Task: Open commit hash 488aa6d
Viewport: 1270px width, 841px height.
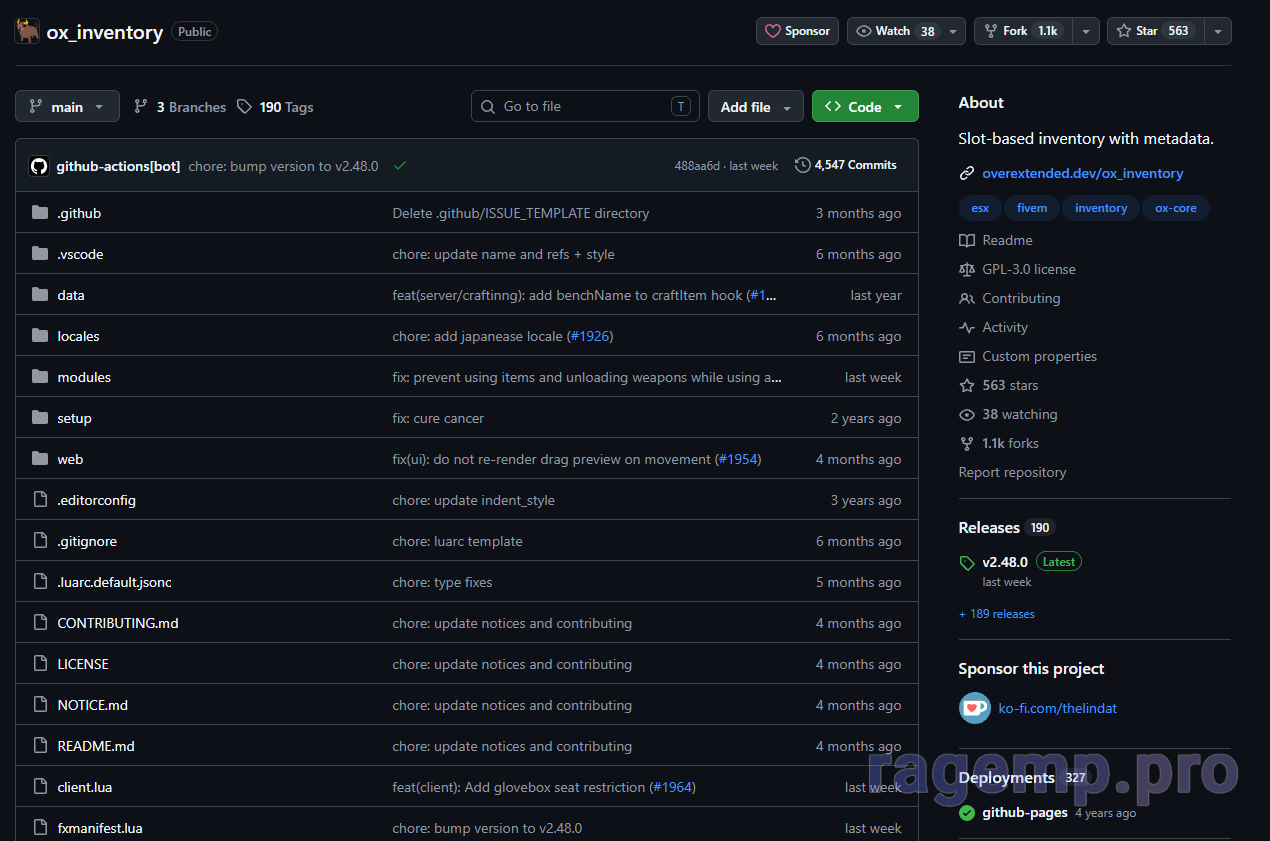Action: (x=697, y=166)
